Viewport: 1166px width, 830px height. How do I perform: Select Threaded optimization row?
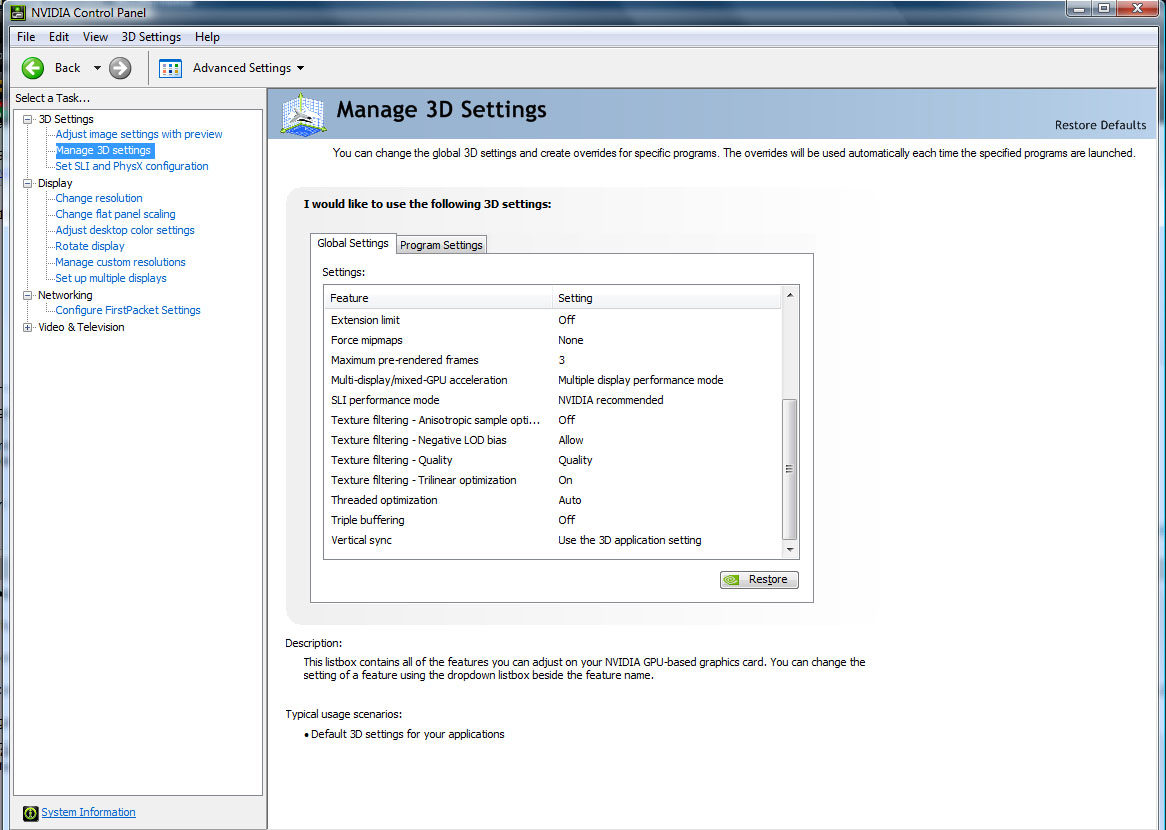(553, 501)
